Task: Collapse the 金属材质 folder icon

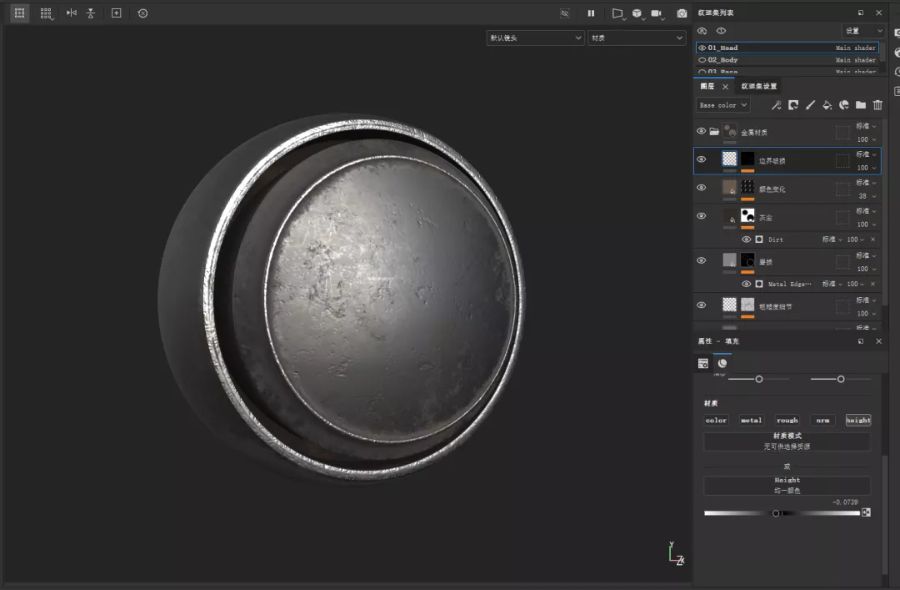Action: tap(714, 131)
